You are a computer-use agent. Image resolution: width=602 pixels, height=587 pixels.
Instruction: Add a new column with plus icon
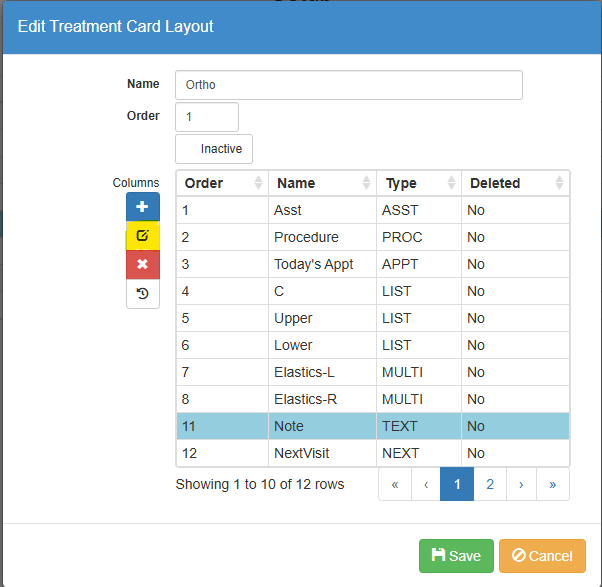click(x=142, y=207)
